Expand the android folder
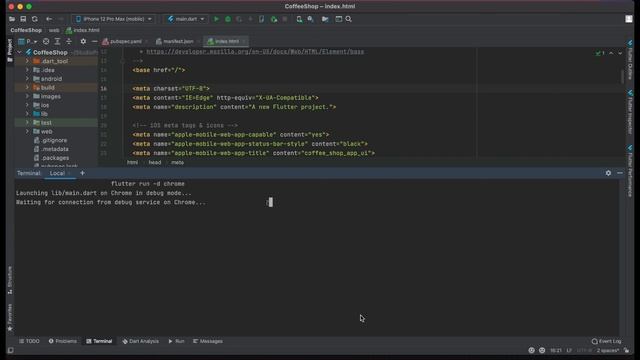The height and width of the screenshot is (360, 640). pos(27,79)
